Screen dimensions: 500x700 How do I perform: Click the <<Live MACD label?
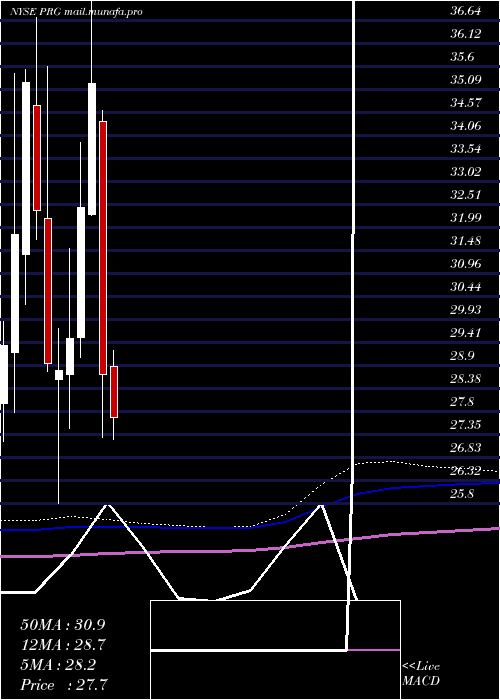point(421,674)
